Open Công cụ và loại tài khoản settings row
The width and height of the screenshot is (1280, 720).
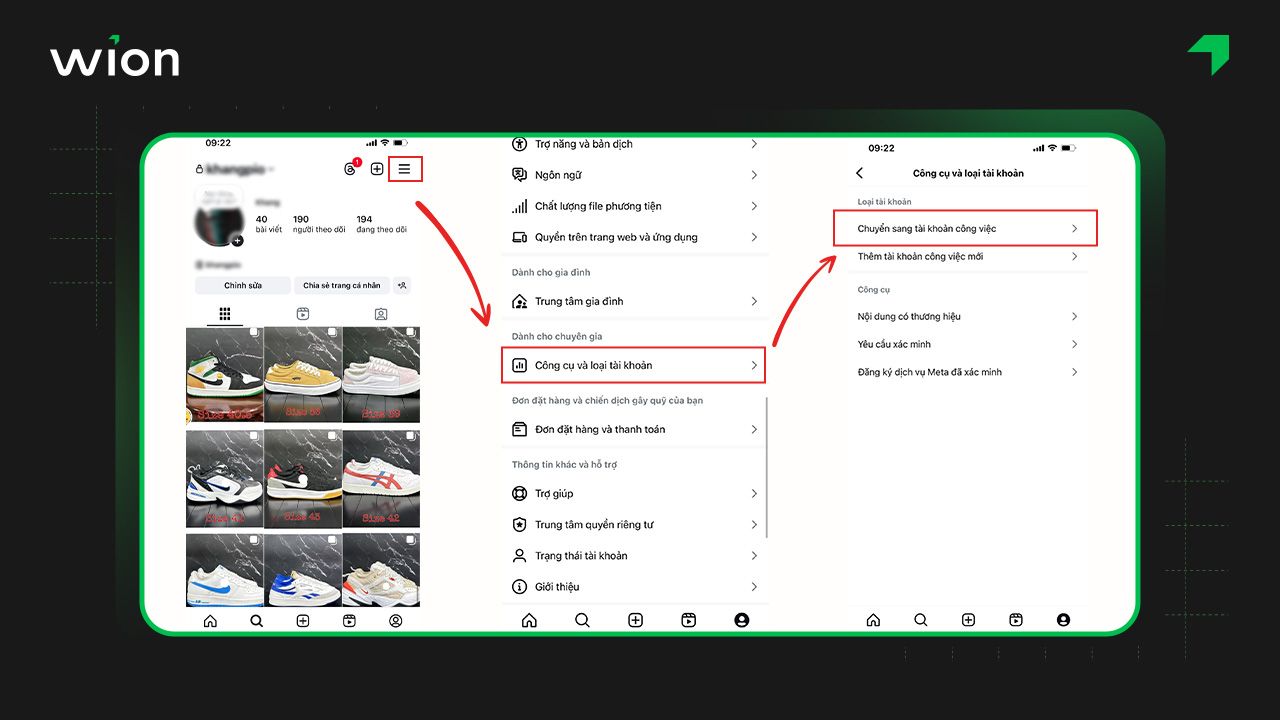(633, 365)
